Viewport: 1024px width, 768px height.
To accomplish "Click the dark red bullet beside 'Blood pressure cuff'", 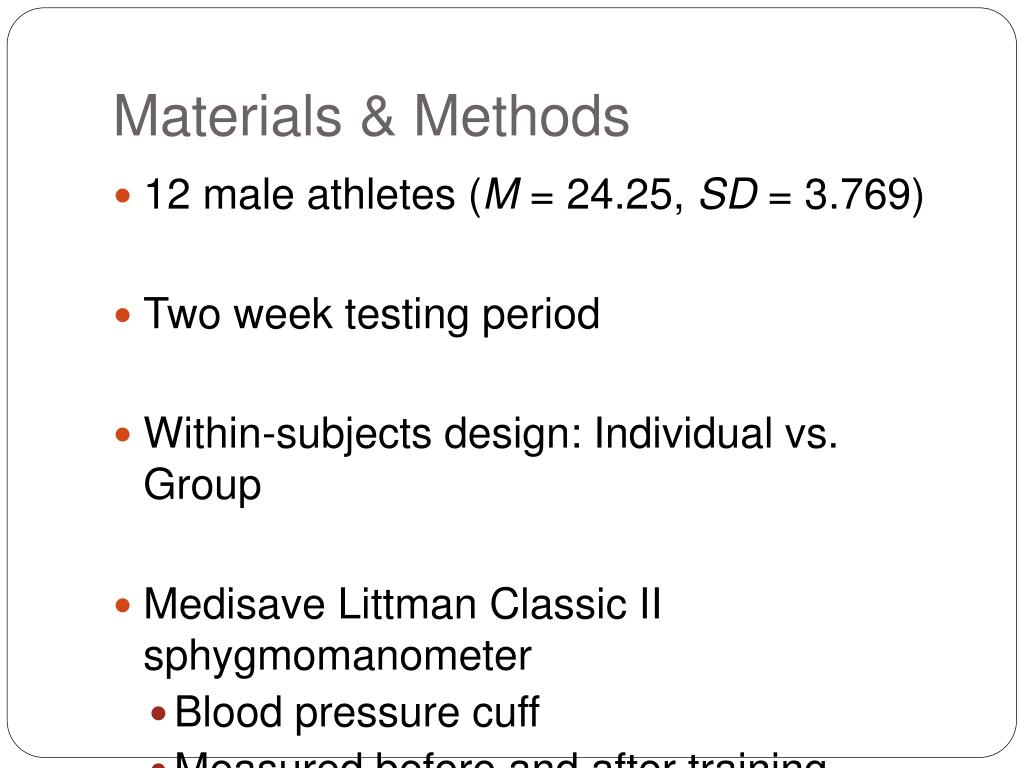I will [x=158, y=712].
